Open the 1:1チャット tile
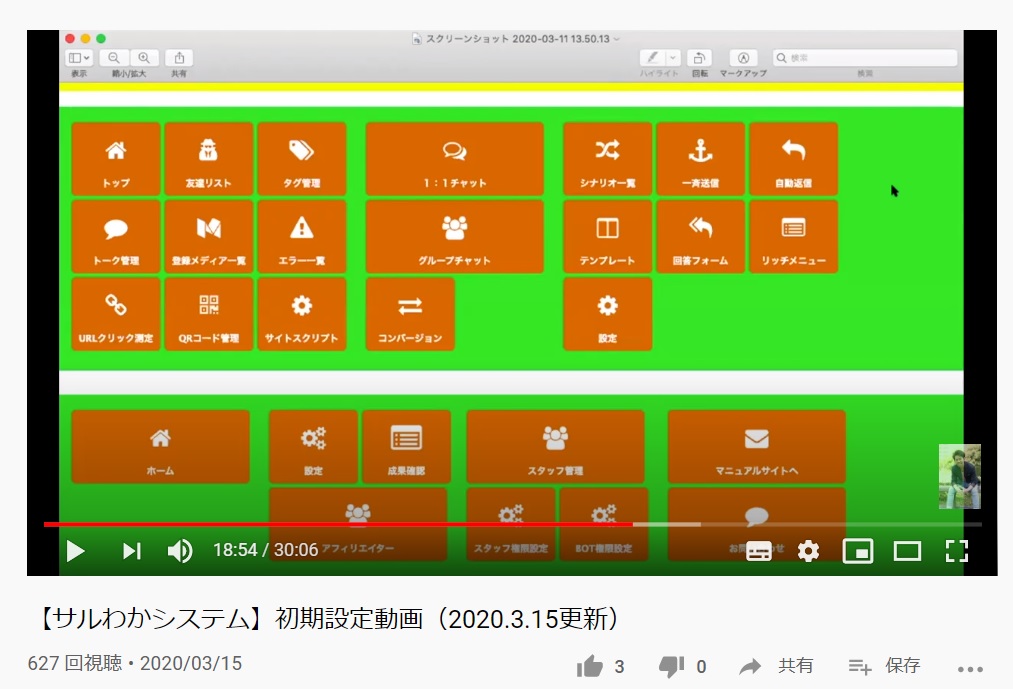The image size is (1013, 689). pos(455,159)
